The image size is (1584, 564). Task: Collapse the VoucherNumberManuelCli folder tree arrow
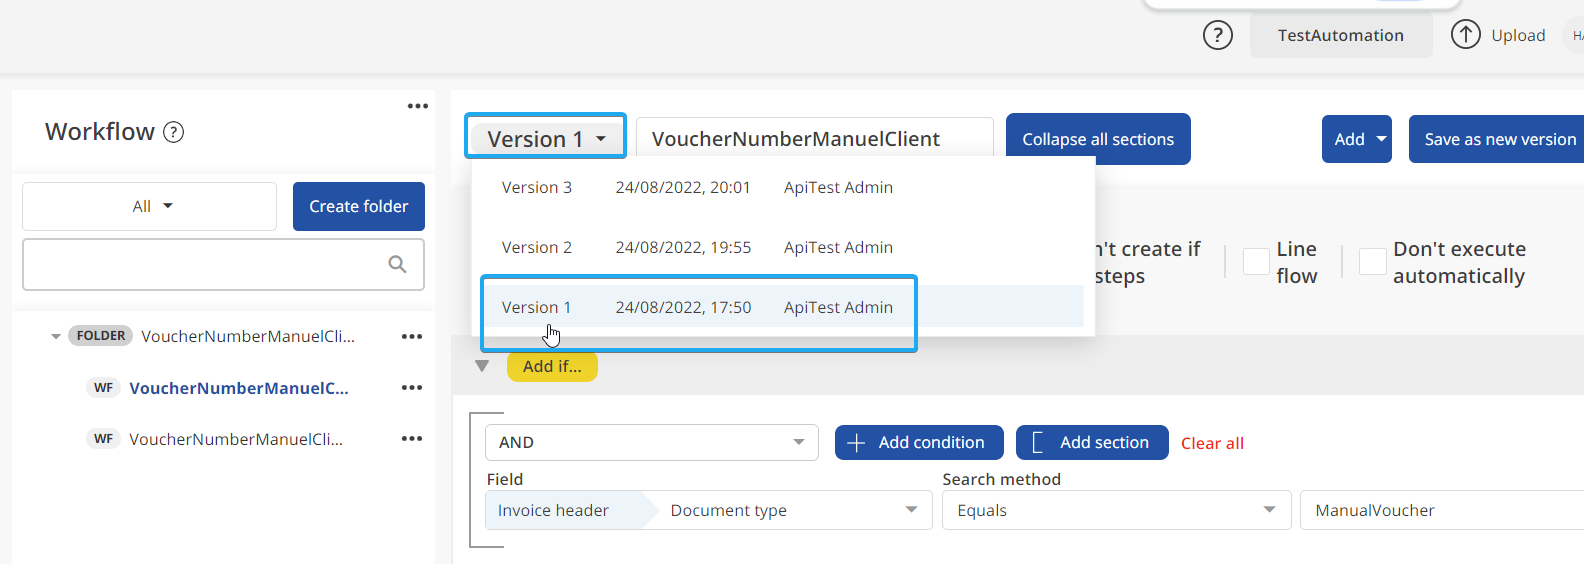pos(56,337)
